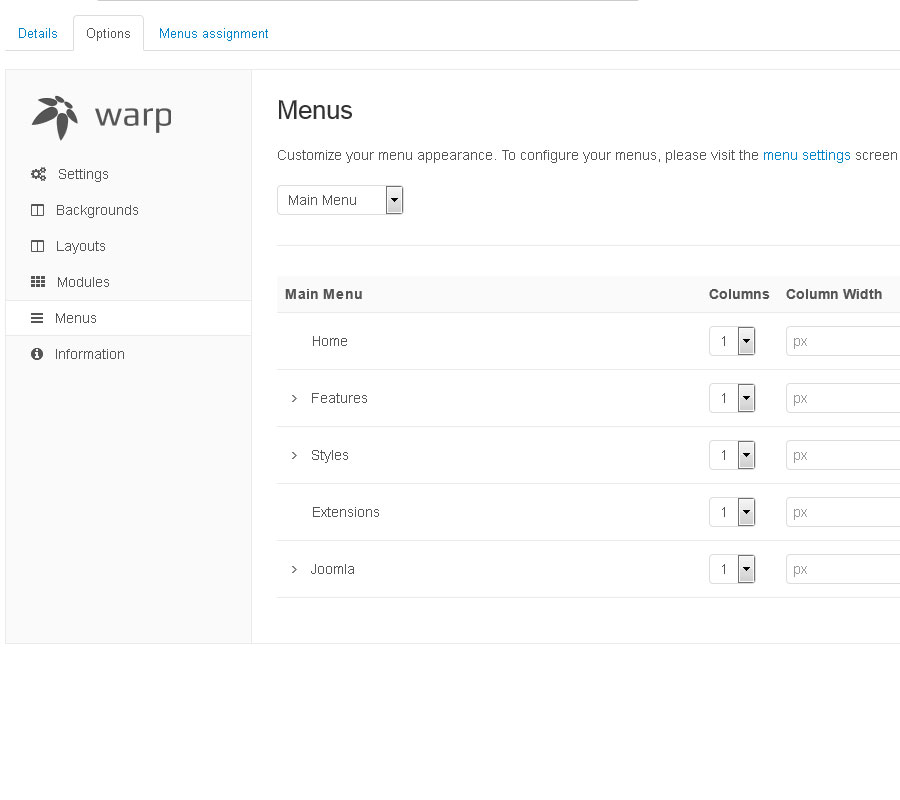
Task: Open the Columns dropdown for Extensions
Action: 732,512
